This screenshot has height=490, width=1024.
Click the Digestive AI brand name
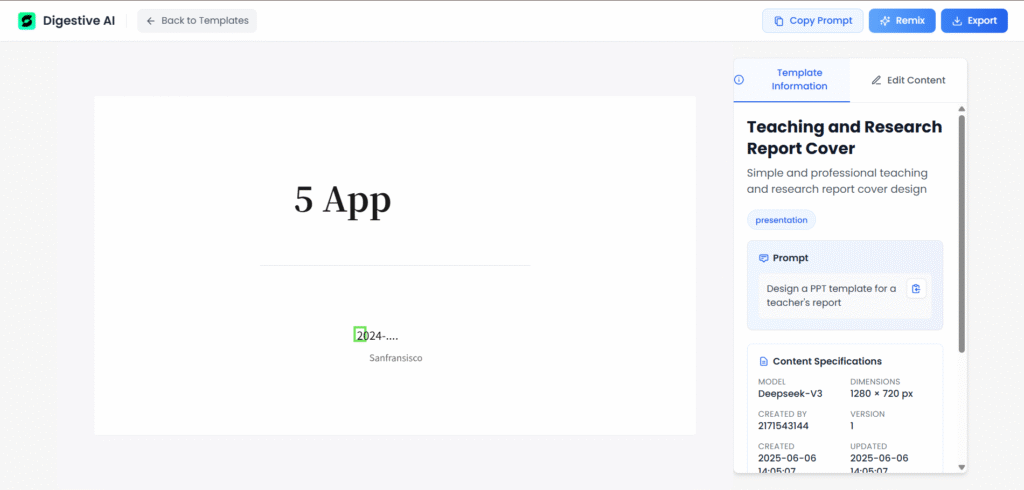point(79,21)
